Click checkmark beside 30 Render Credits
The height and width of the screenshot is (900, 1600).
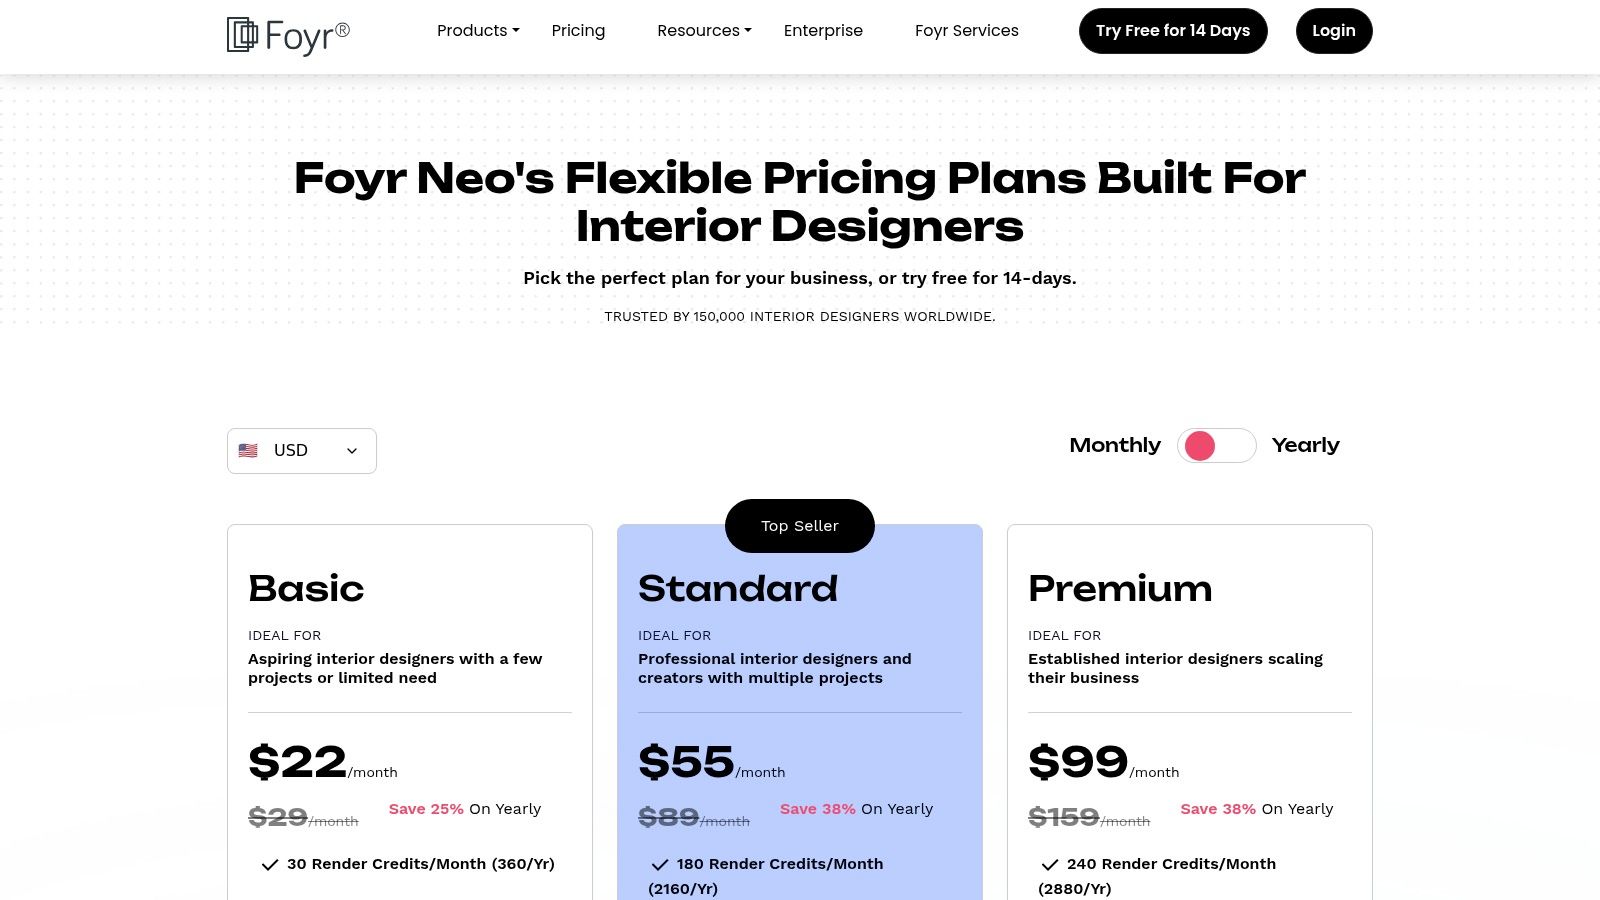270,865
